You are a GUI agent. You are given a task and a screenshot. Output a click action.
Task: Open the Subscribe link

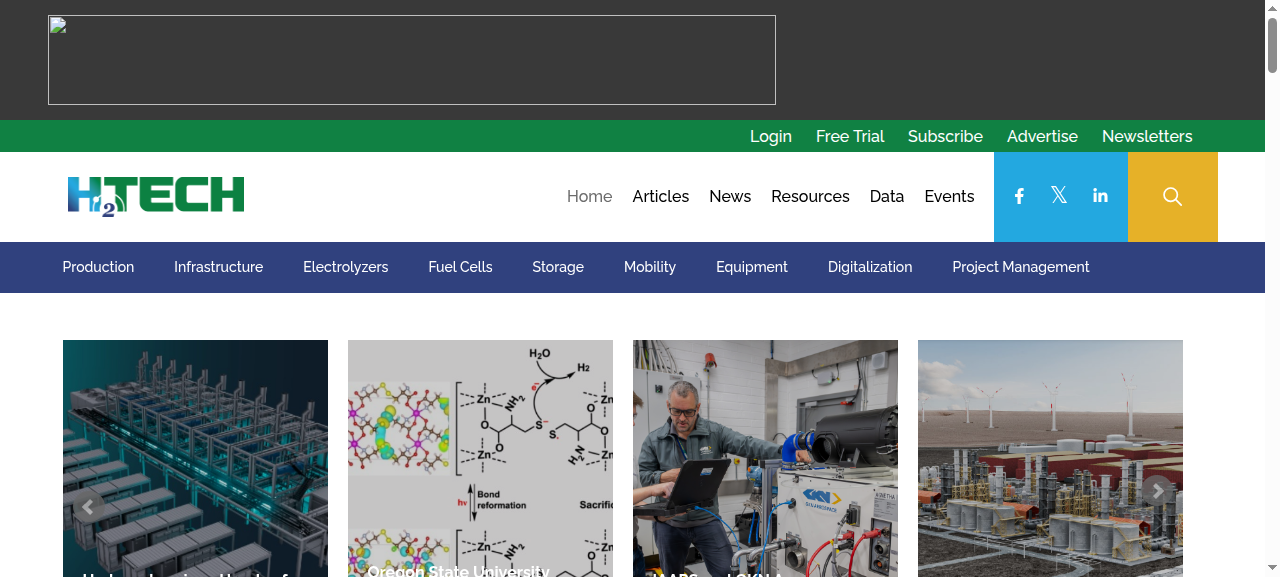pos(945,136)
